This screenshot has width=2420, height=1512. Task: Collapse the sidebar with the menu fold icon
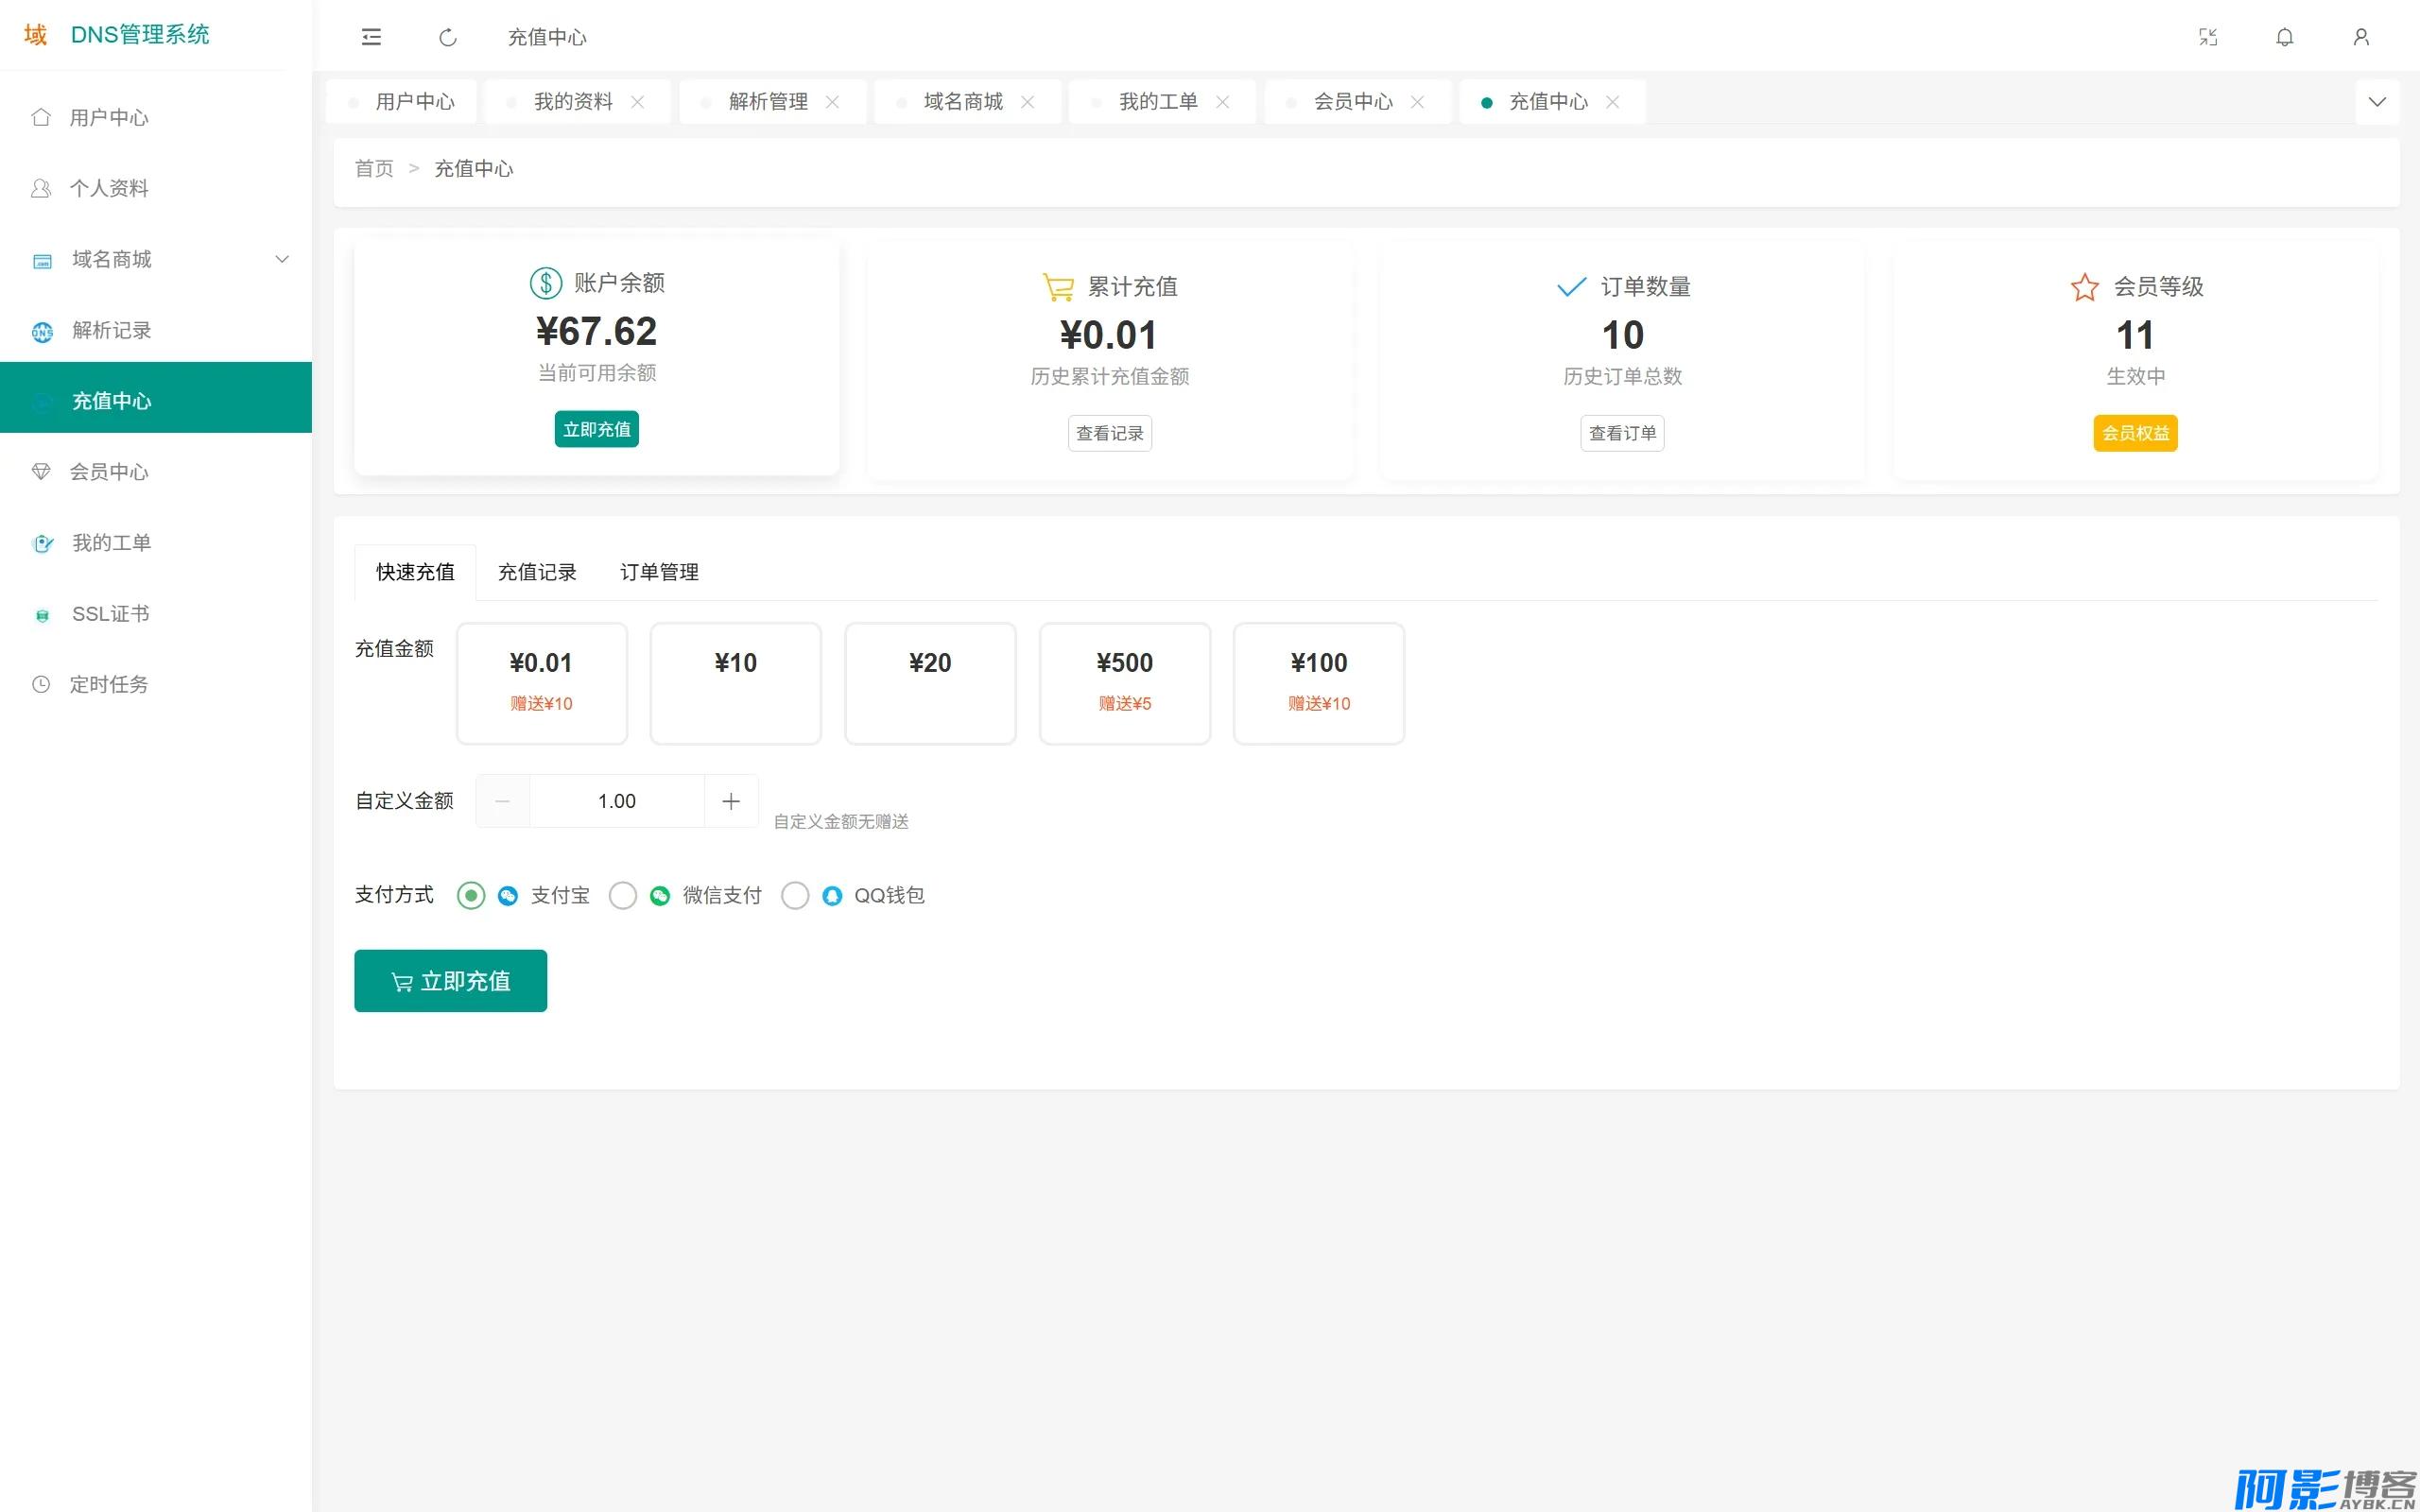pos(371,37)
